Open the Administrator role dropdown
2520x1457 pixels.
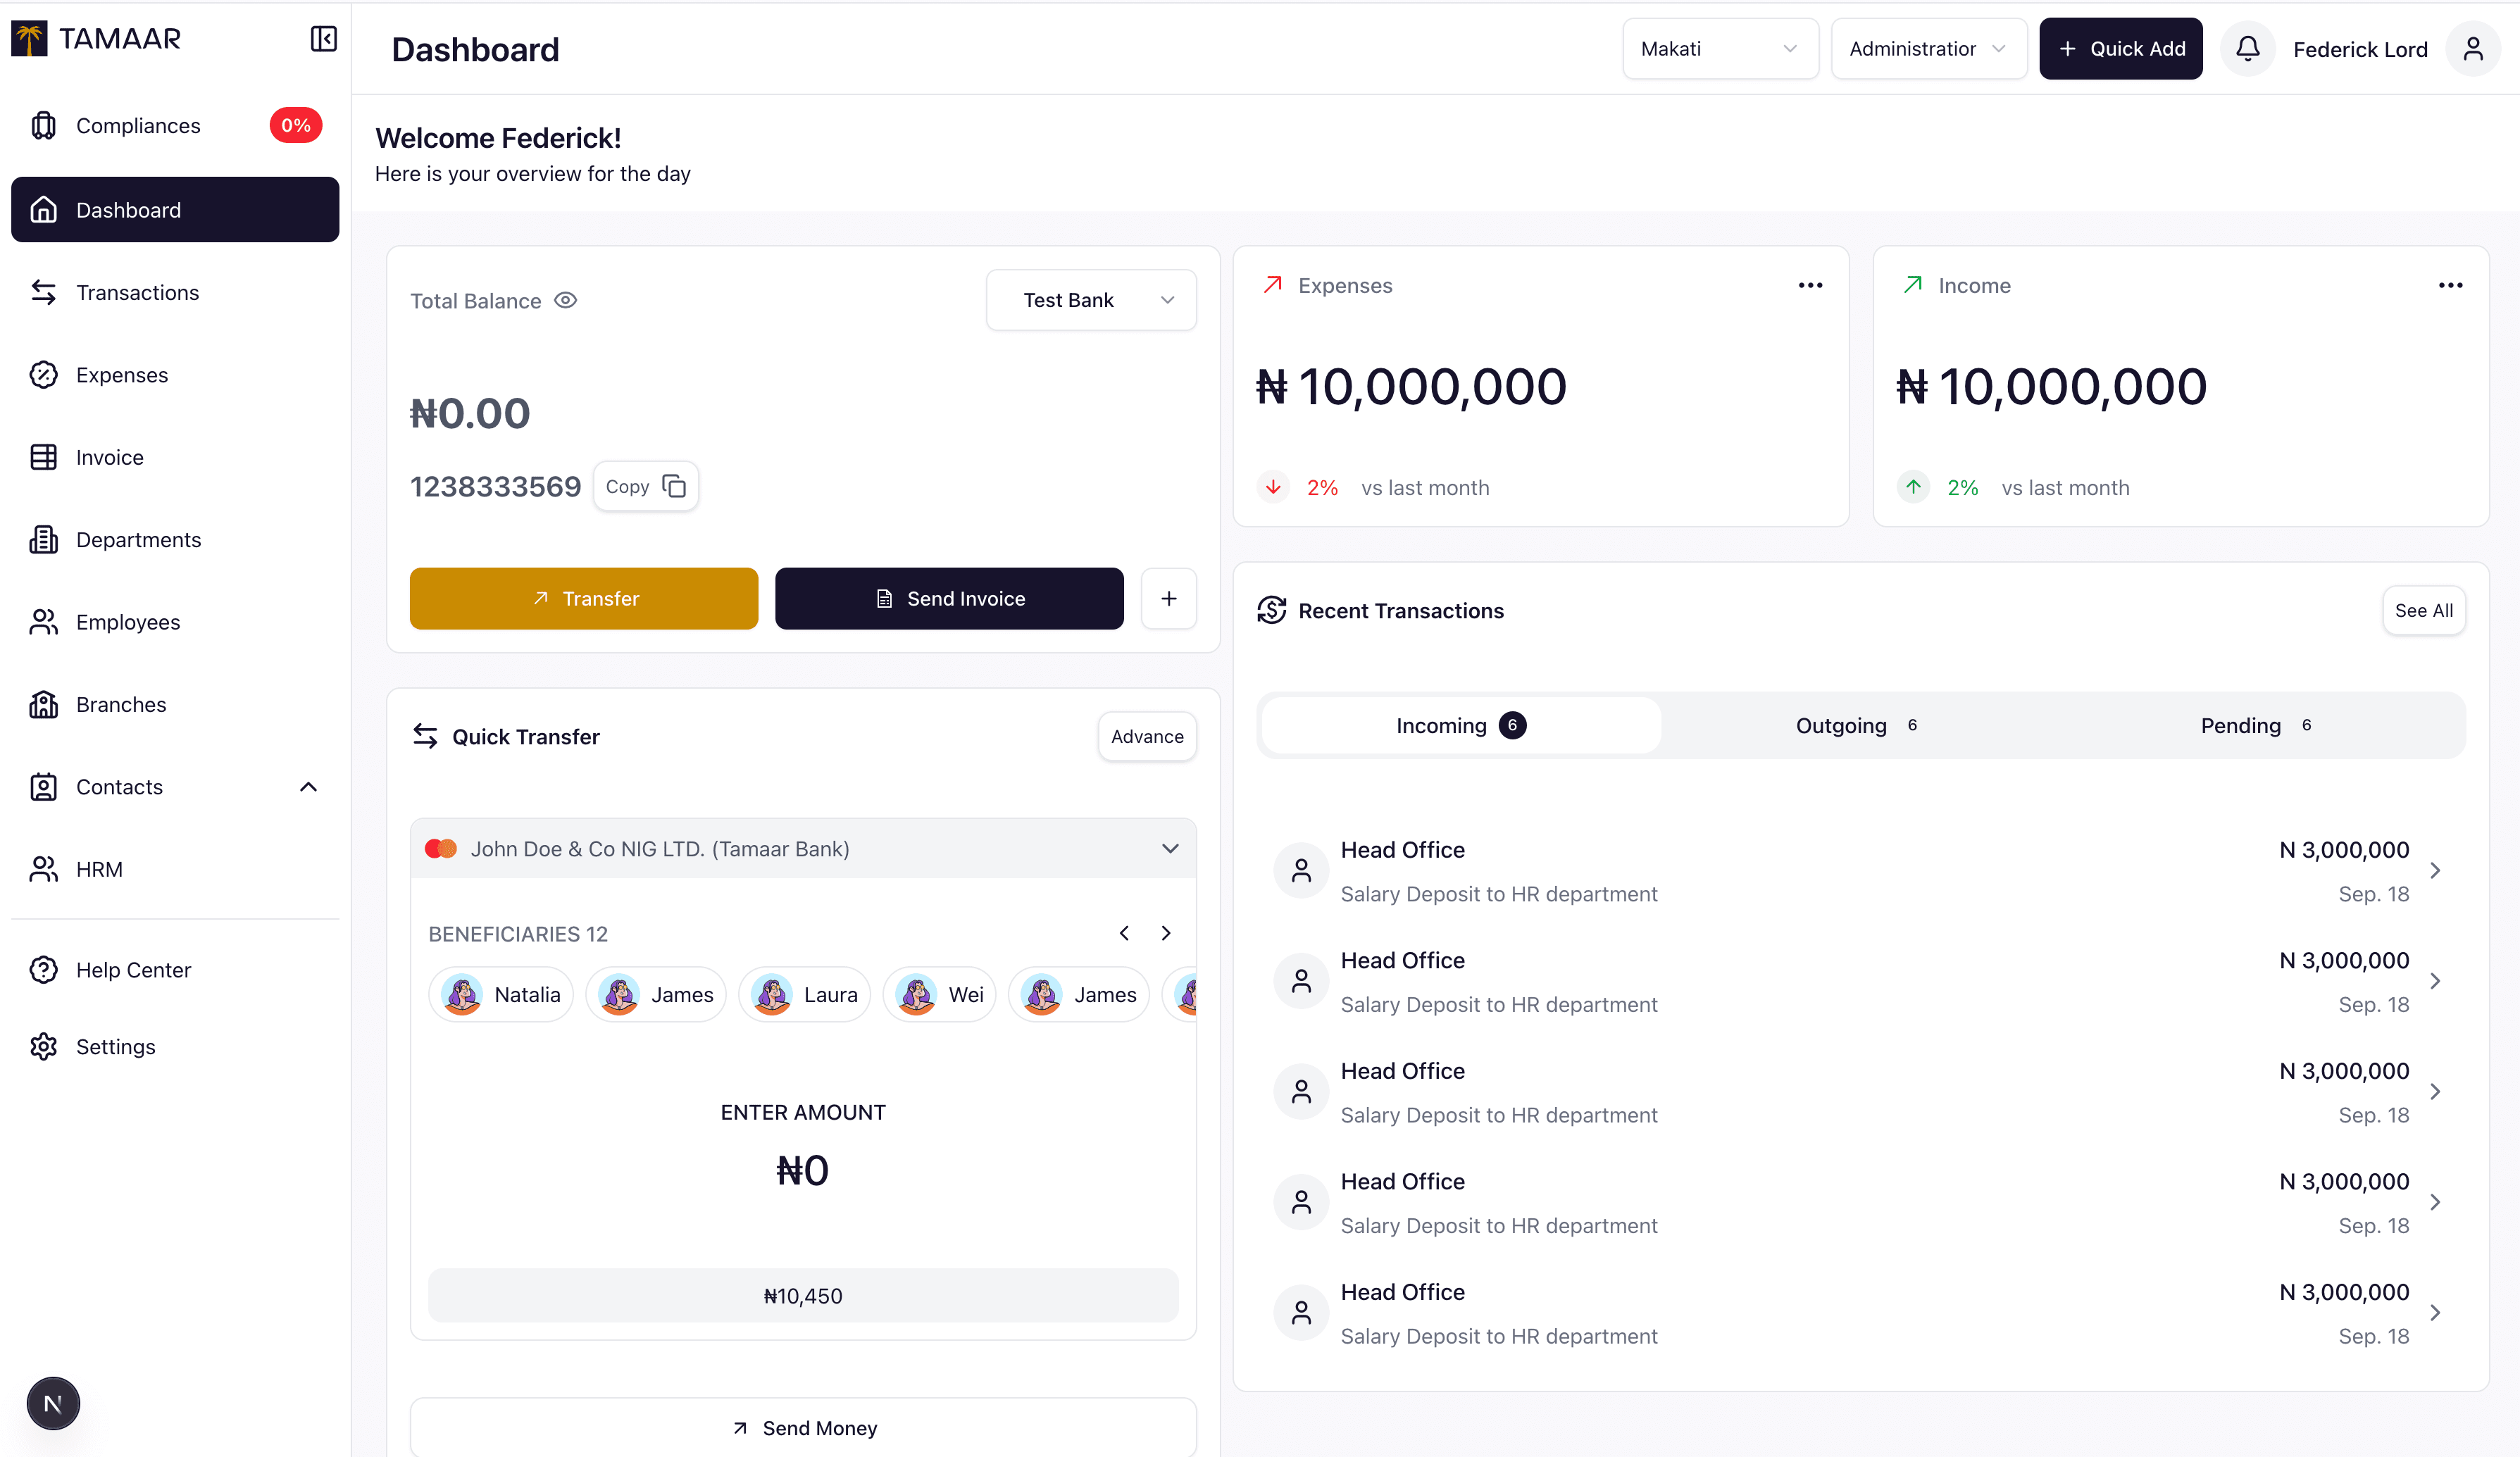coord(1927,48)
